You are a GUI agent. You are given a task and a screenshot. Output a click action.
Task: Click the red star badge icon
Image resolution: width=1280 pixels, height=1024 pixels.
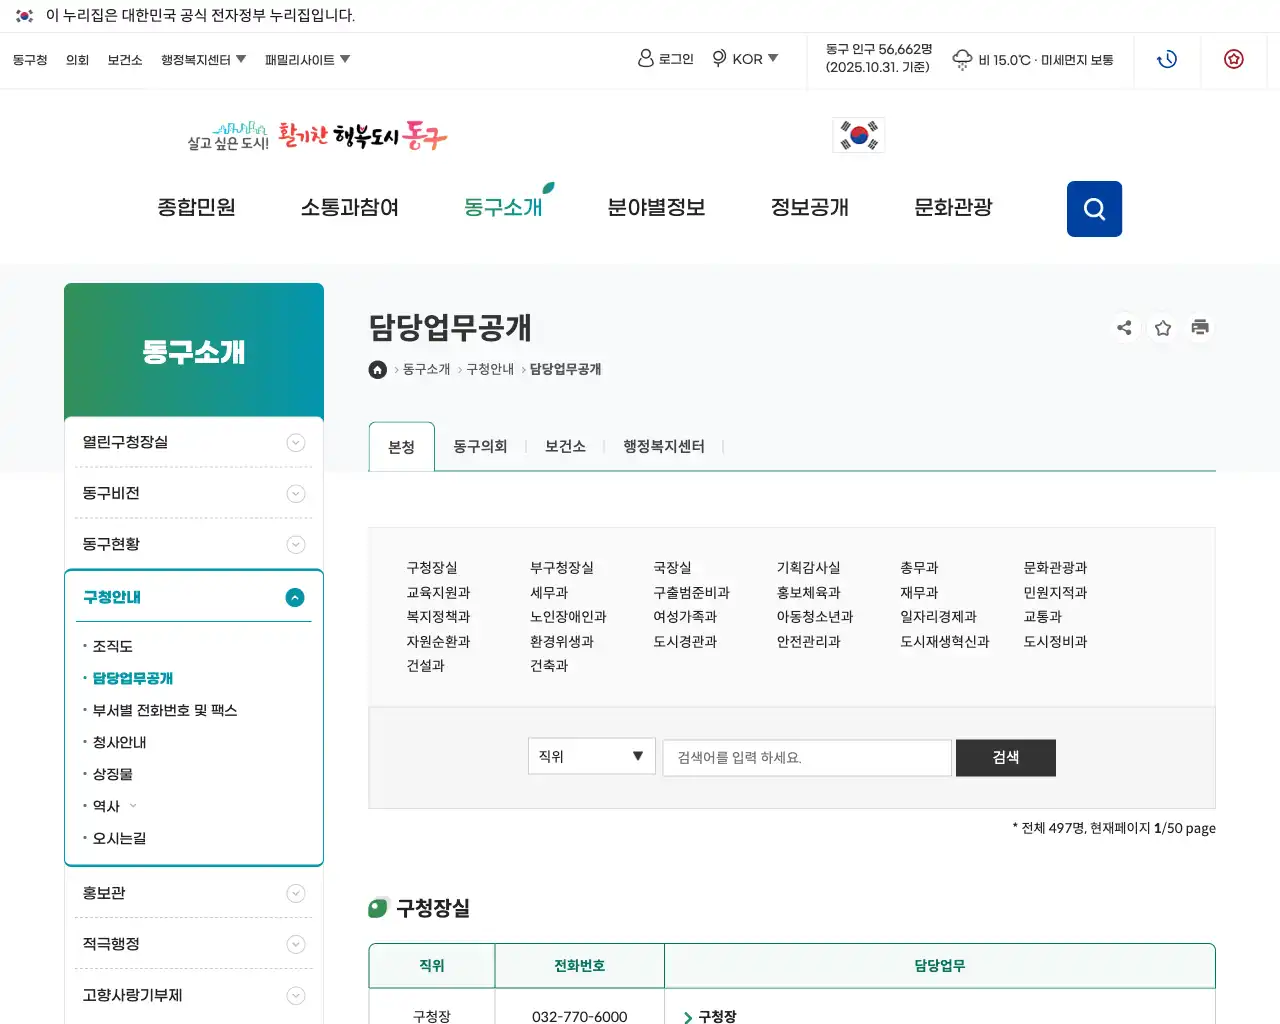1234,59
